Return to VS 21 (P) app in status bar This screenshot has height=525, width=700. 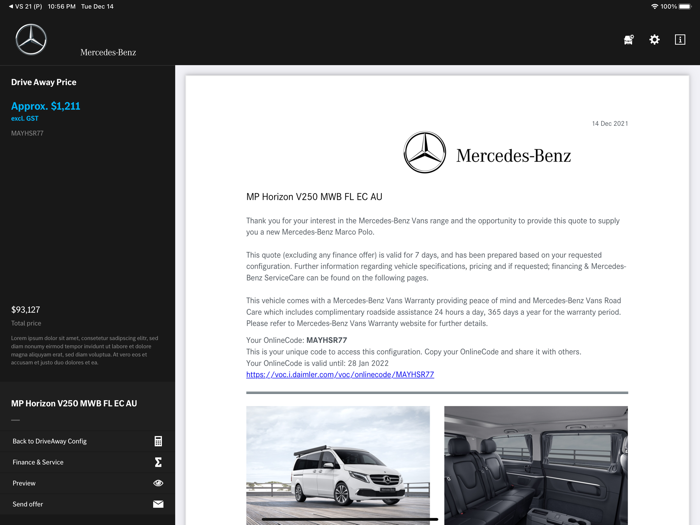click(25, 6)
